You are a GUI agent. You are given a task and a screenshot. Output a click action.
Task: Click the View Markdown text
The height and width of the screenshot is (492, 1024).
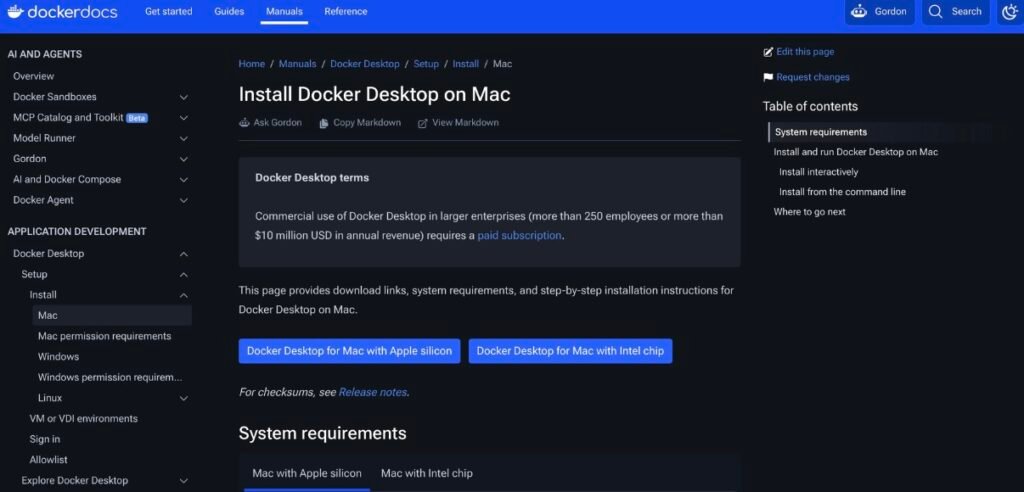tap(466, 123)
